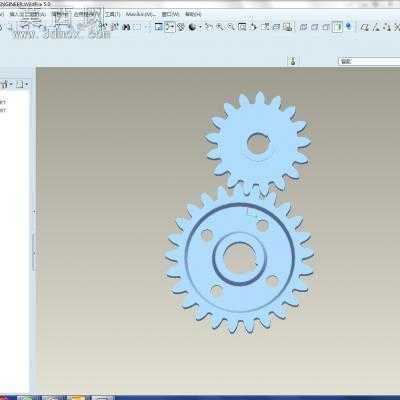Open the Find tool with binoculars icon

coord(126,27)
